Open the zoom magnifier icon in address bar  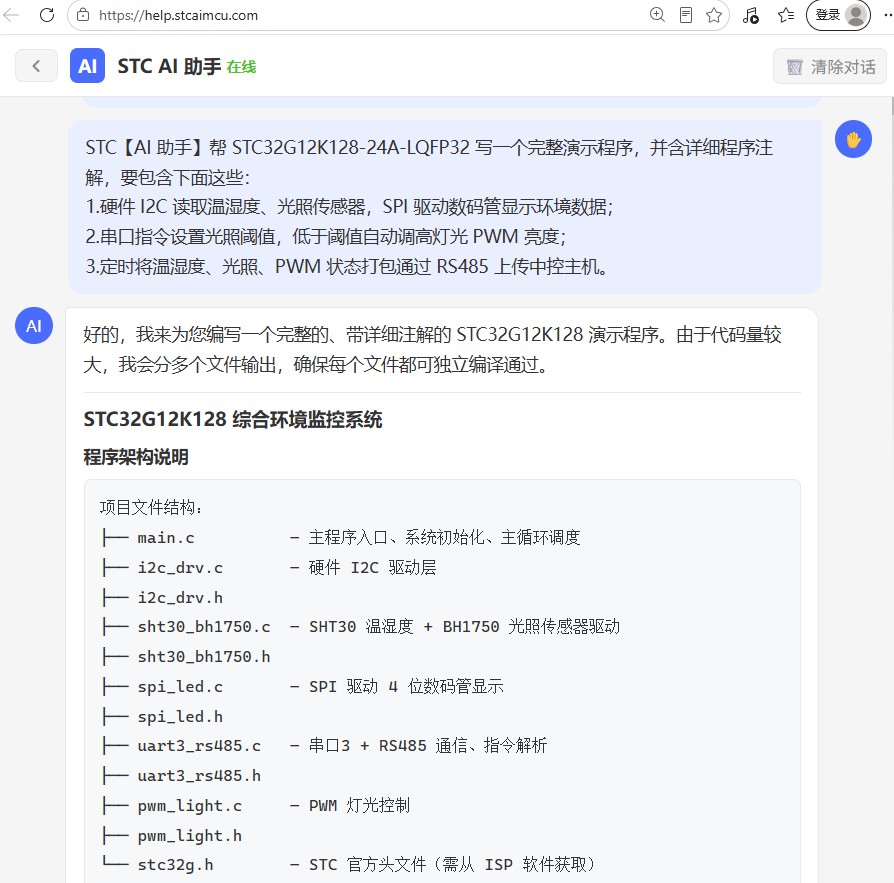tap(657, 15)
